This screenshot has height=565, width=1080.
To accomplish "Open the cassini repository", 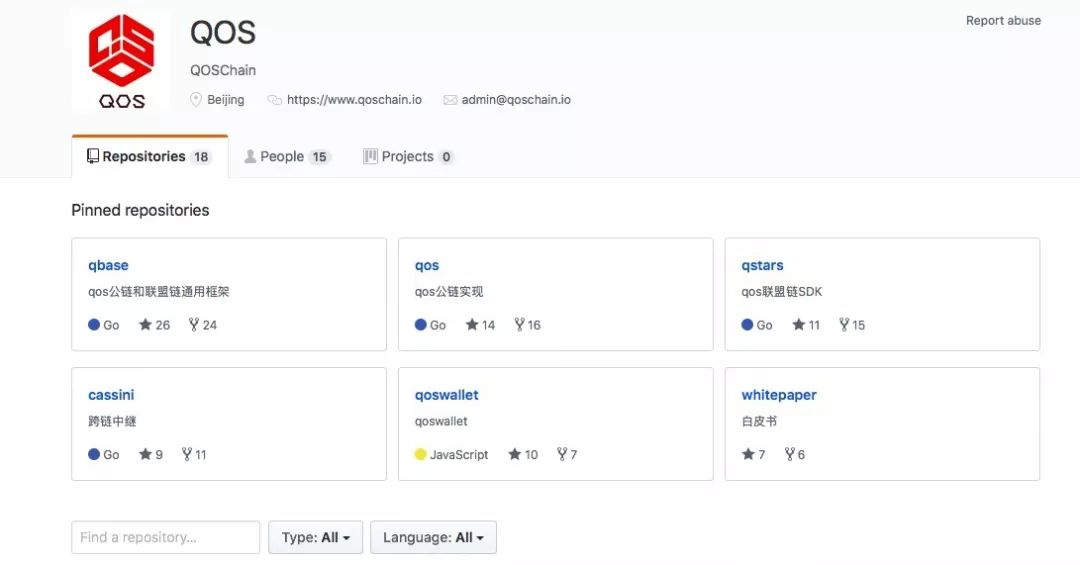I will [x=111, y=395].
